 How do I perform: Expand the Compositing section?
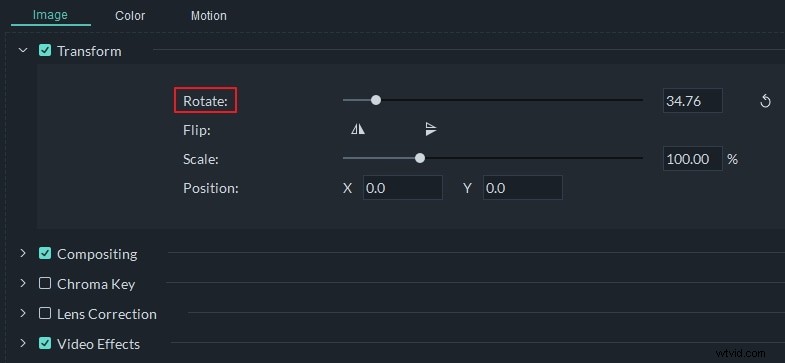(23, 253)
